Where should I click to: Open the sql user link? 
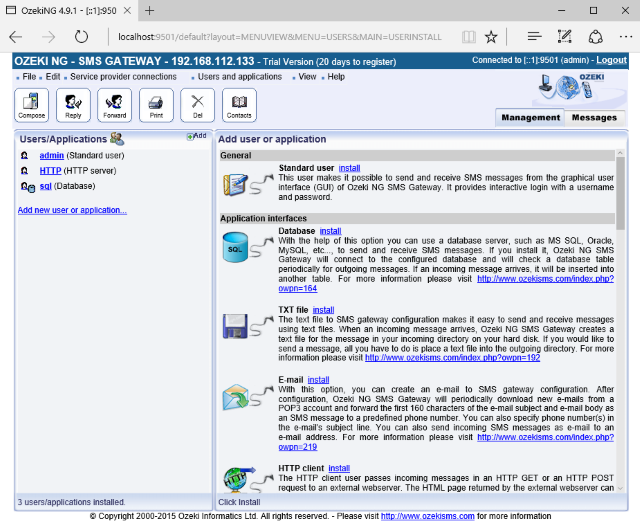click(x=45, y=186)
